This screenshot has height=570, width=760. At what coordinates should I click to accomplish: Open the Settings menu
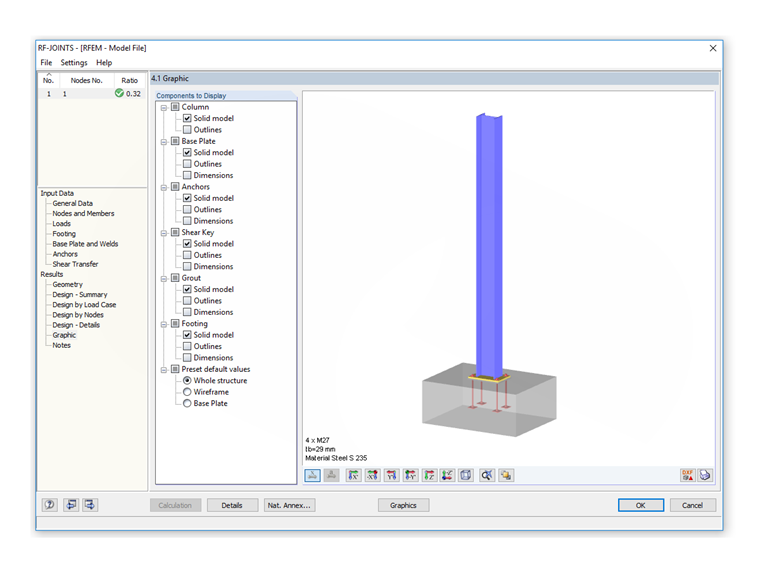74,63
